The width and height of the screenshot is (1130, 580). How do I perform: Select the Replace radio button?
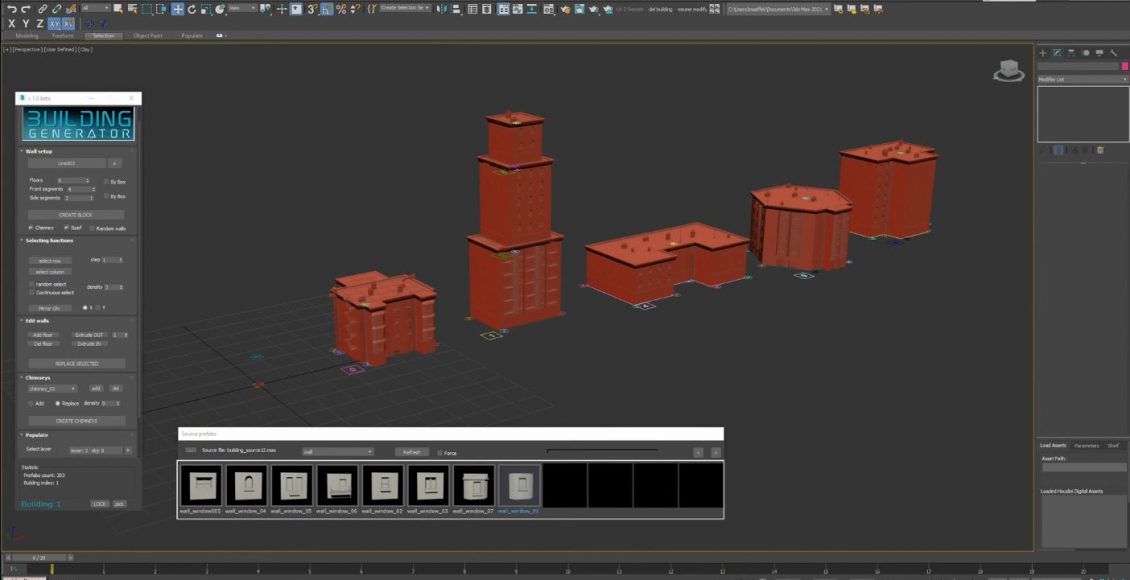pyautogui.click(x=58, y=403)
